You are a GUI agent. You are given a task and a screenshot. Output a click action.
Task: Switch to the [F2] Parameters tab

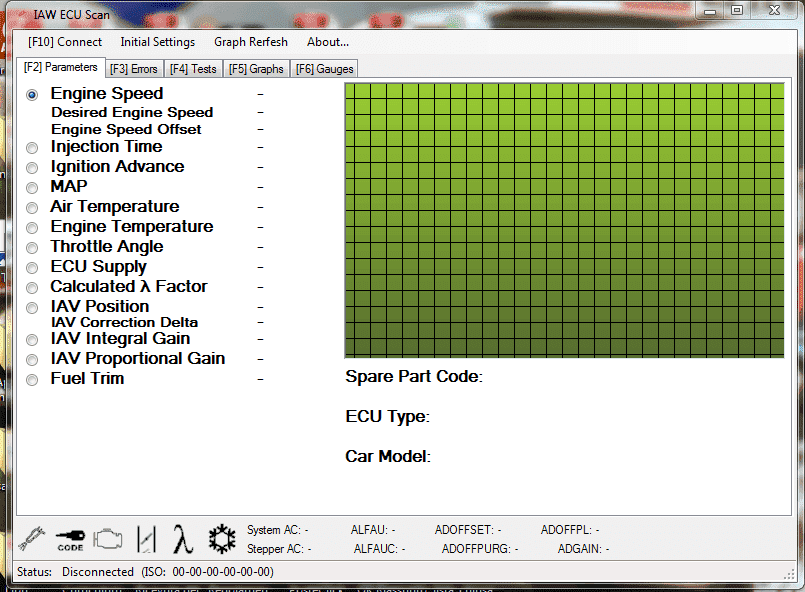(61, 67)
